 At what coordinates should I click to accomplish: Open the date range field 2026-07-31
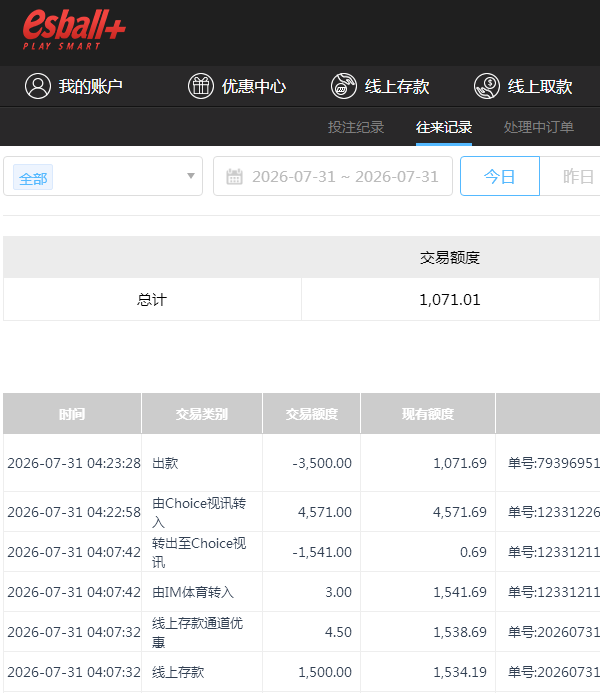click(333, 176)
